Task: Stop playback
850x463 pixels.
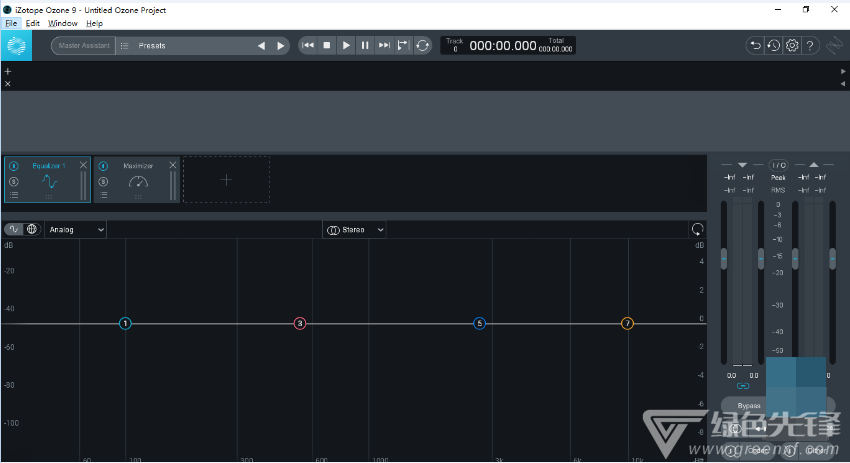Action: click(x=327, y=46)
